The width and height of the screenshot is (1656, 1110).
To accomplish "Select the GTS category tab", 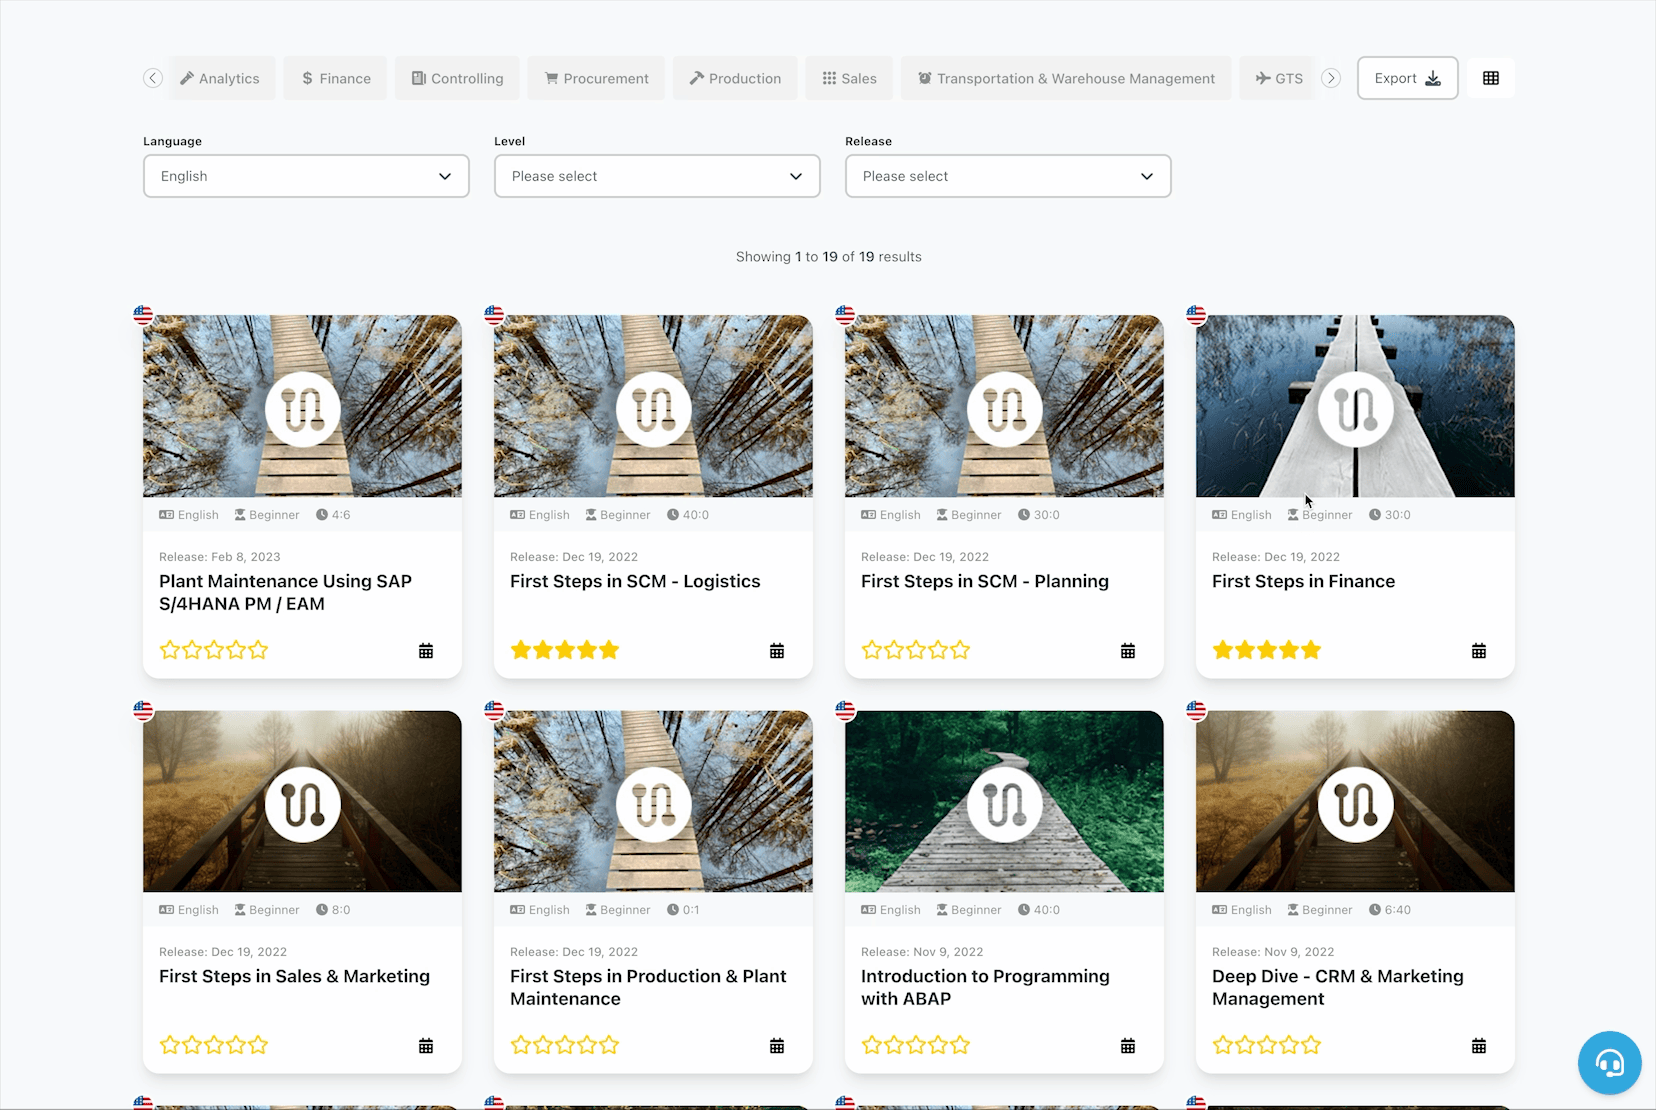I will 1279,78.
